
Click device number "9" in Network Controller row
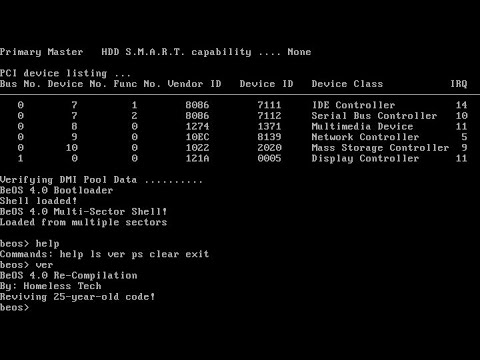click(x=75, y=137)
